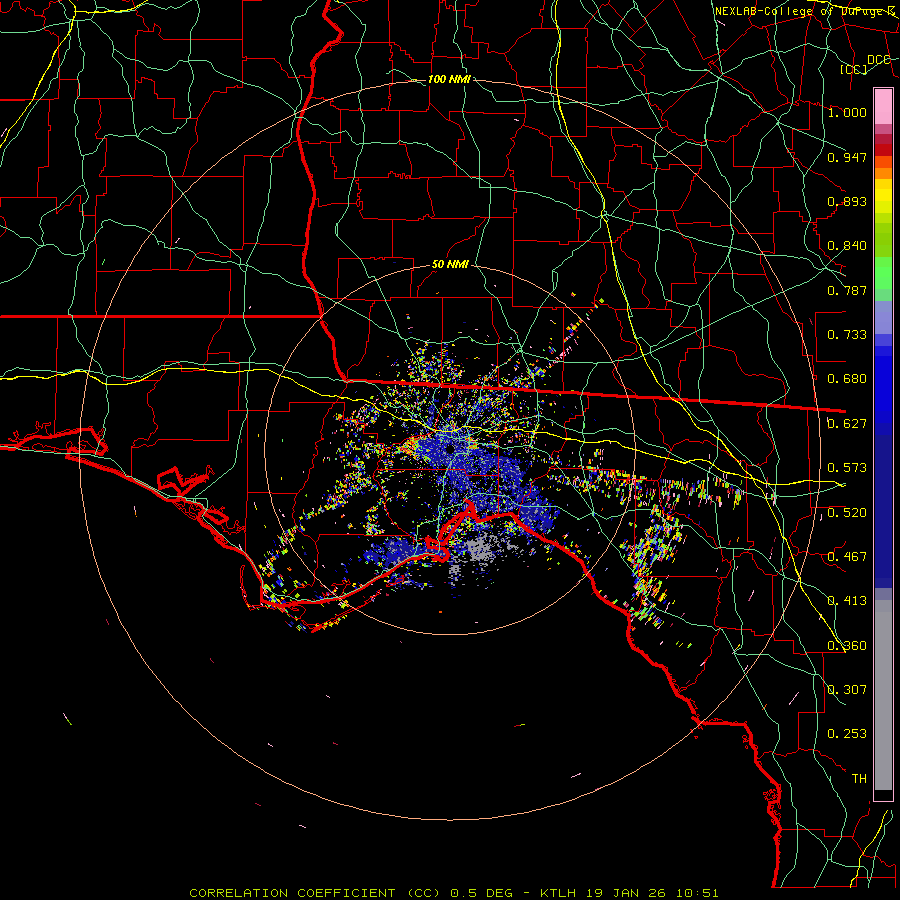Pick the 0.733 scale label
The width and height of the screenshot is (900, 900).
click(847, 335)
